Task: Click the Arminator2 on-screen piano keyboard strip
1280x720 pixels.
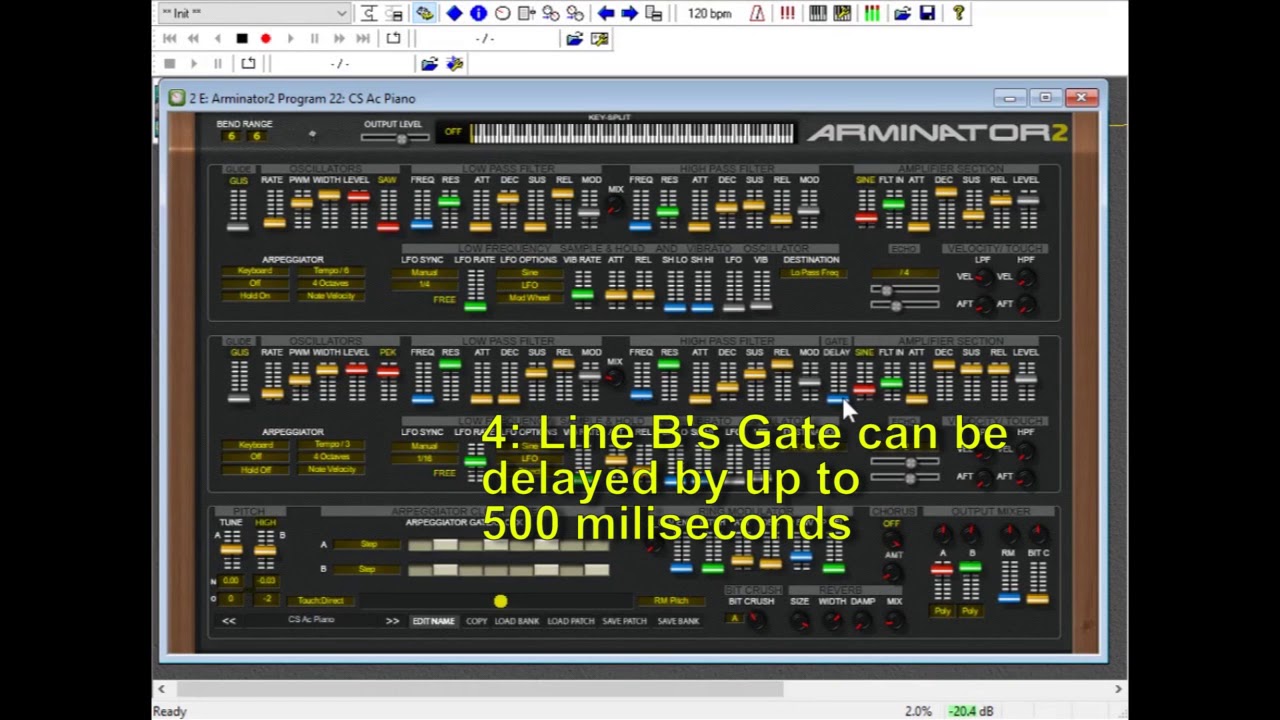Action: (x=632, y=133)
